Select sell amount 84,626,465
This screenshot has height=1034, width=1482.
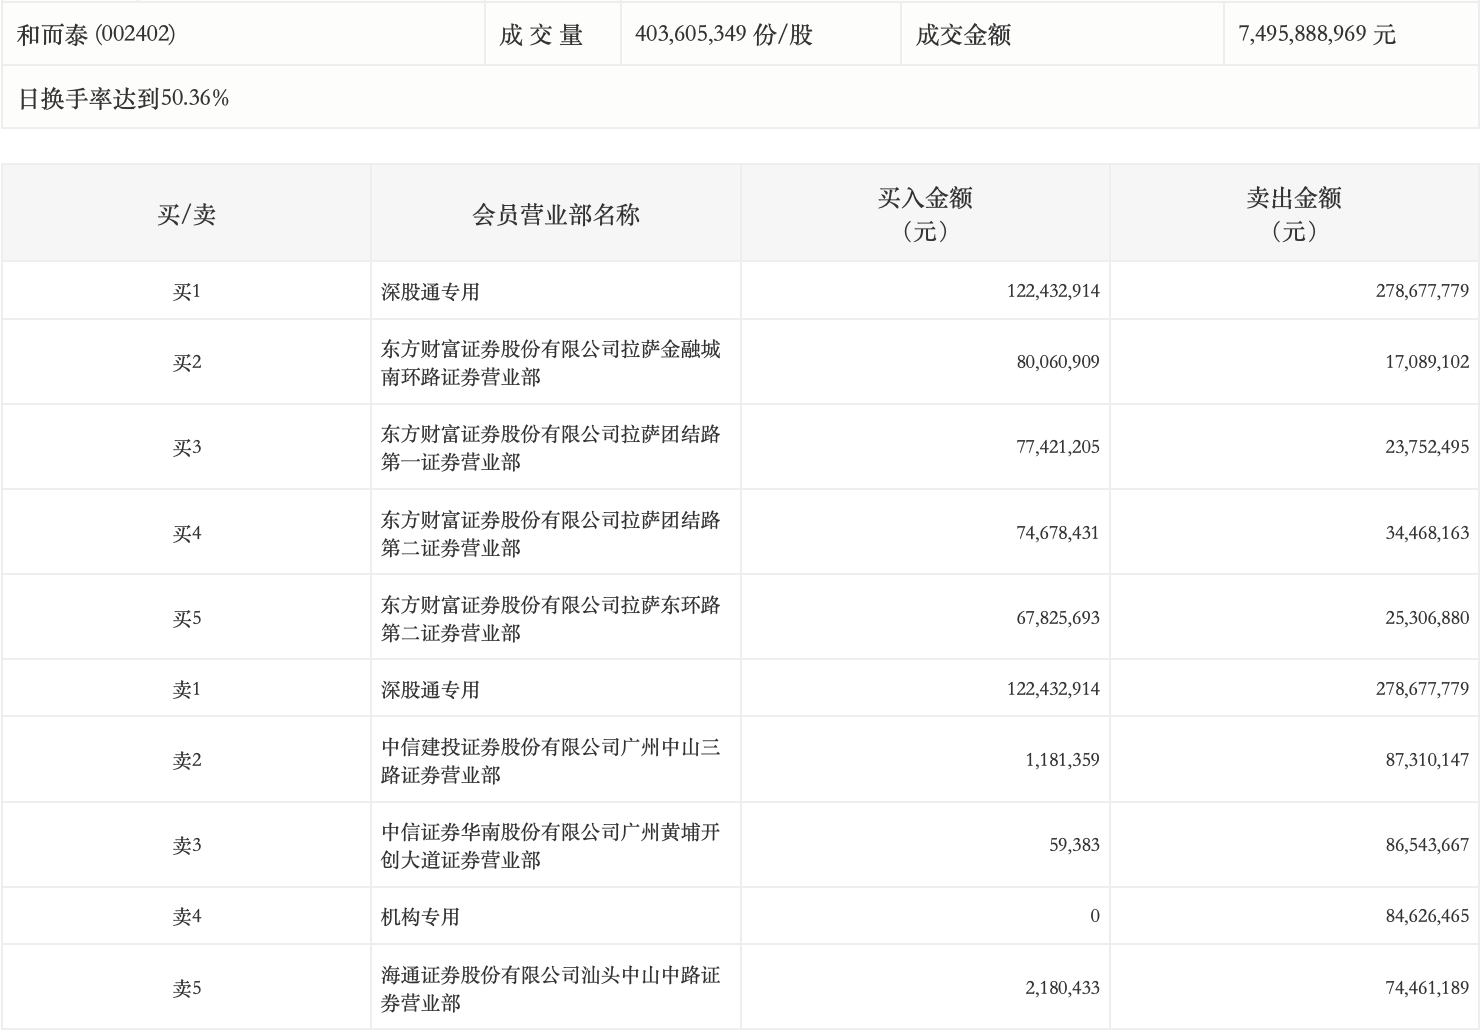1427,917
